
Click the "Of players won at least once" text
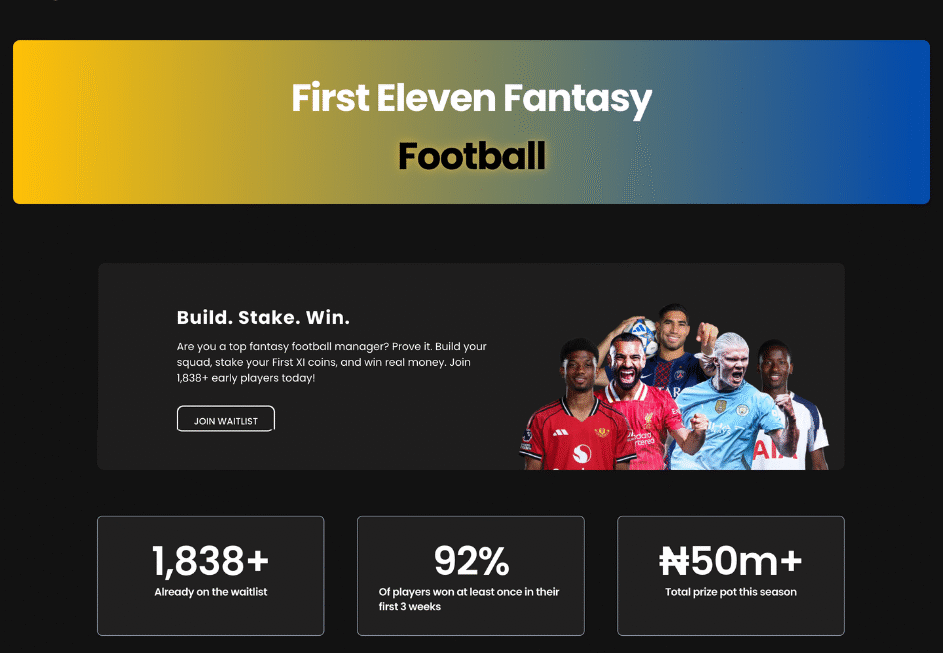(469, 599)
